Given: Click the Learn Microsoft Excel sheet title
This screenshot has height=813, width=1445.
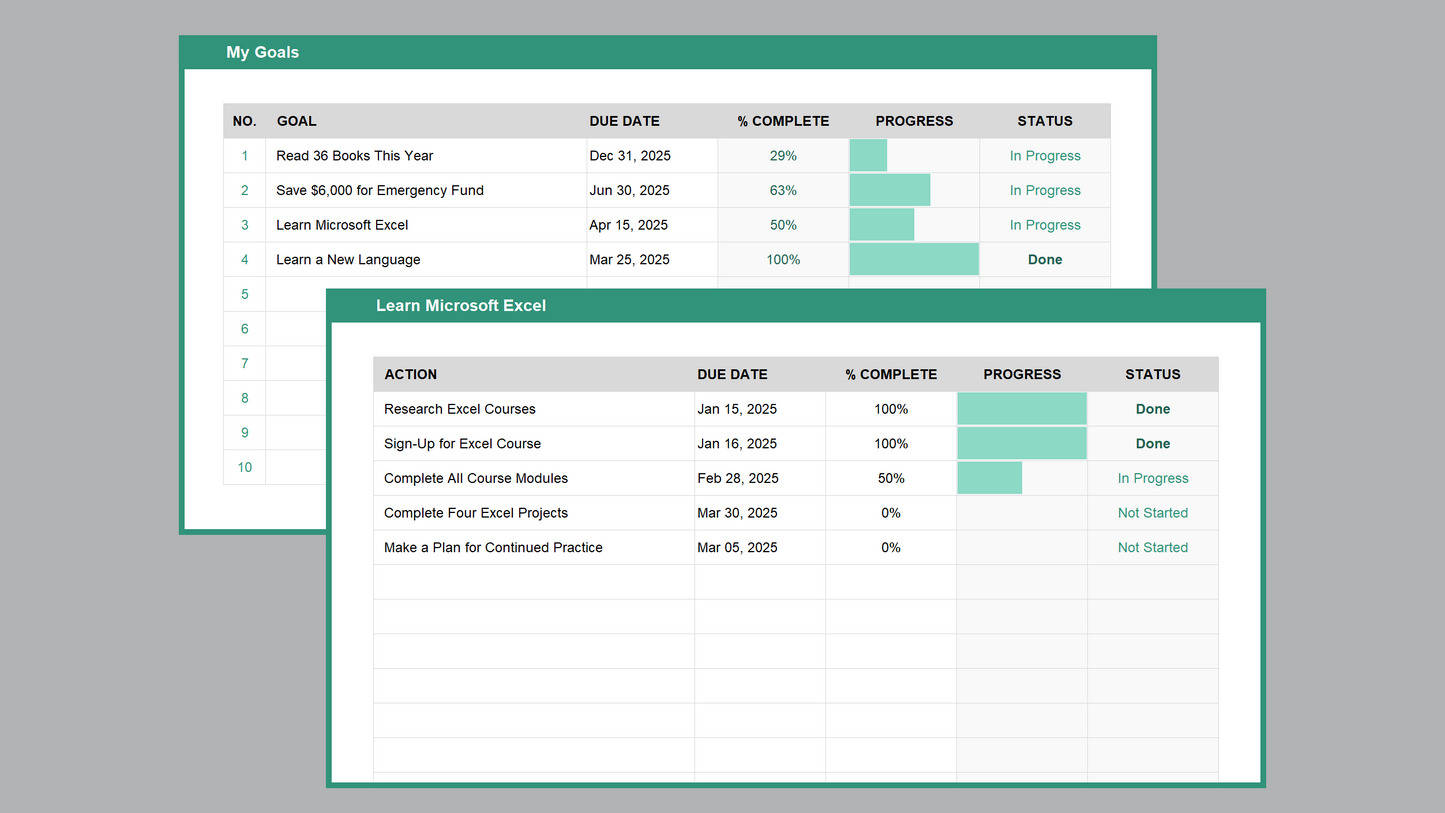Looking at the screenshot, I should coord(460,305).
